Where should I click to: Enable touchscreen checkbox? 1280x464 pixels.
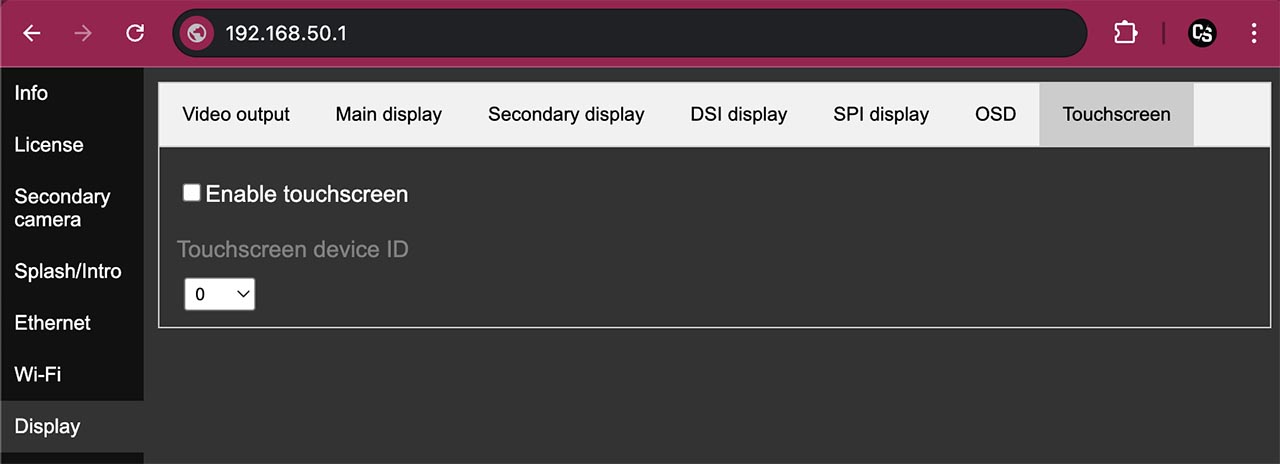192,193
